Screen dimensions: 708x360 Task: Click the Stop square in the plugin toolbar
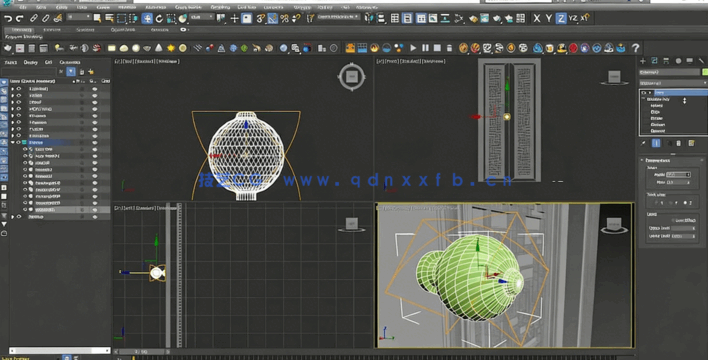click(x=437, y=48)
